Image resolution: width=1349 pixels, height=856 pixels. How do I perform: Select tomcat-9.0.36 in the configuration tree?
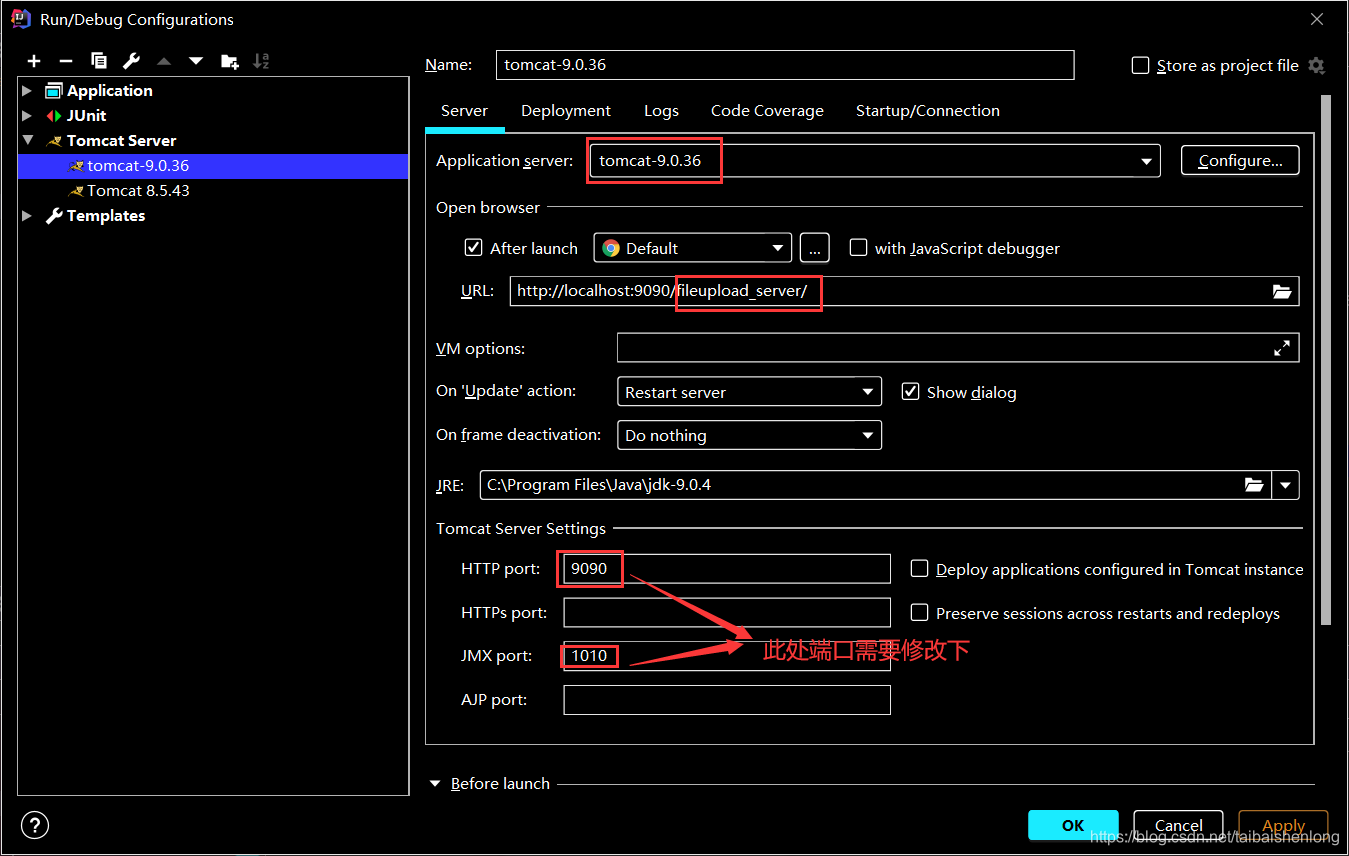[213, 166]
